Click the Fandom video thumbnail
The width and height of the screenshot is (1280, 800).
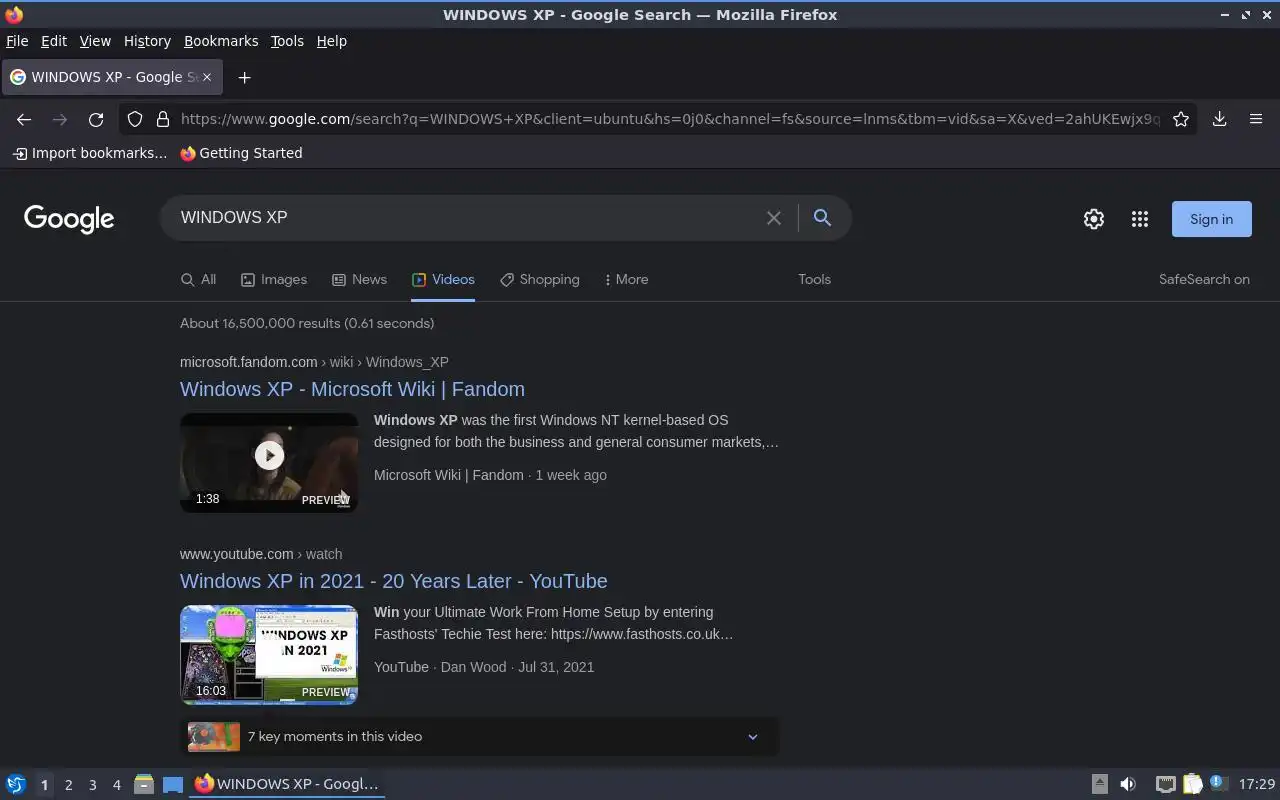coord(269,463)
